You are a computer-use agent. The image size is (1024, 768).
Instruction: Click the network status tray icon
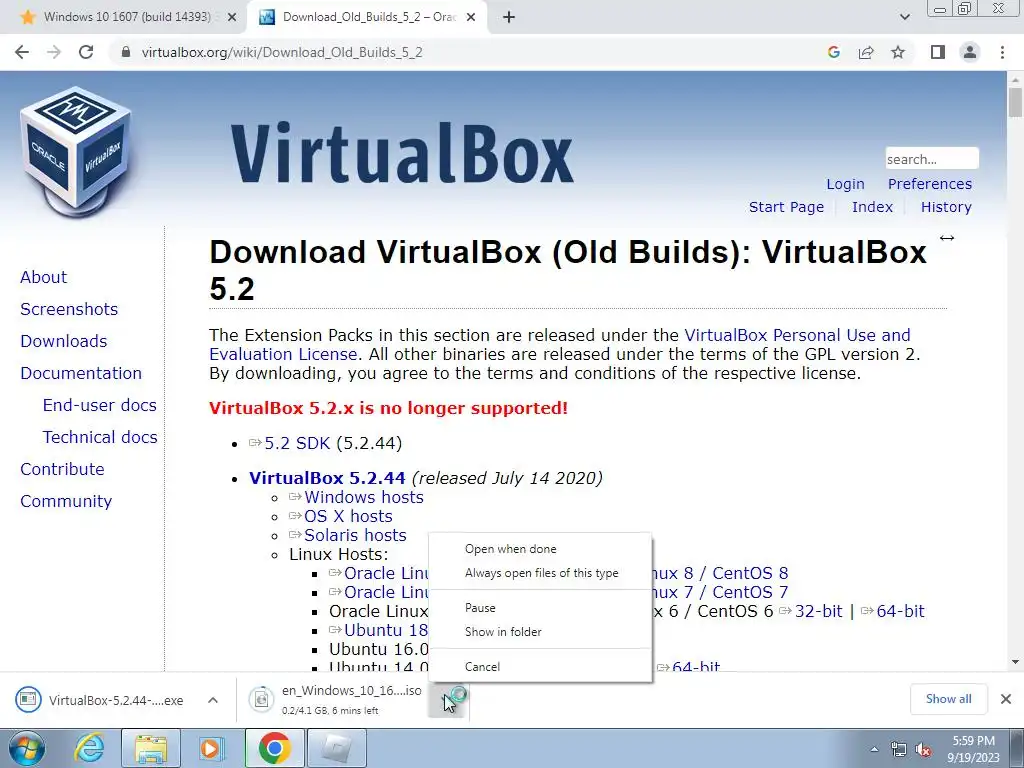pyautogui.click(x=899, y=750)
